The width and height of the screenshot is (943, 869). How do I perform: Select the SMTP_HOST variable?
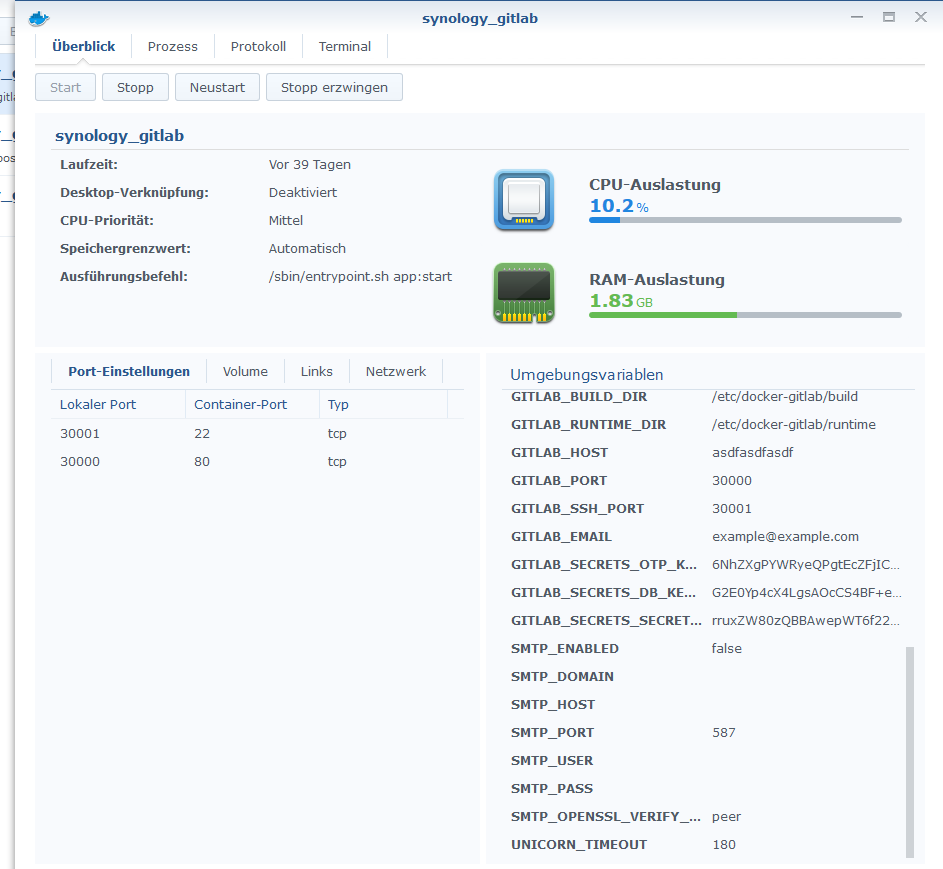tap(553, 705)
